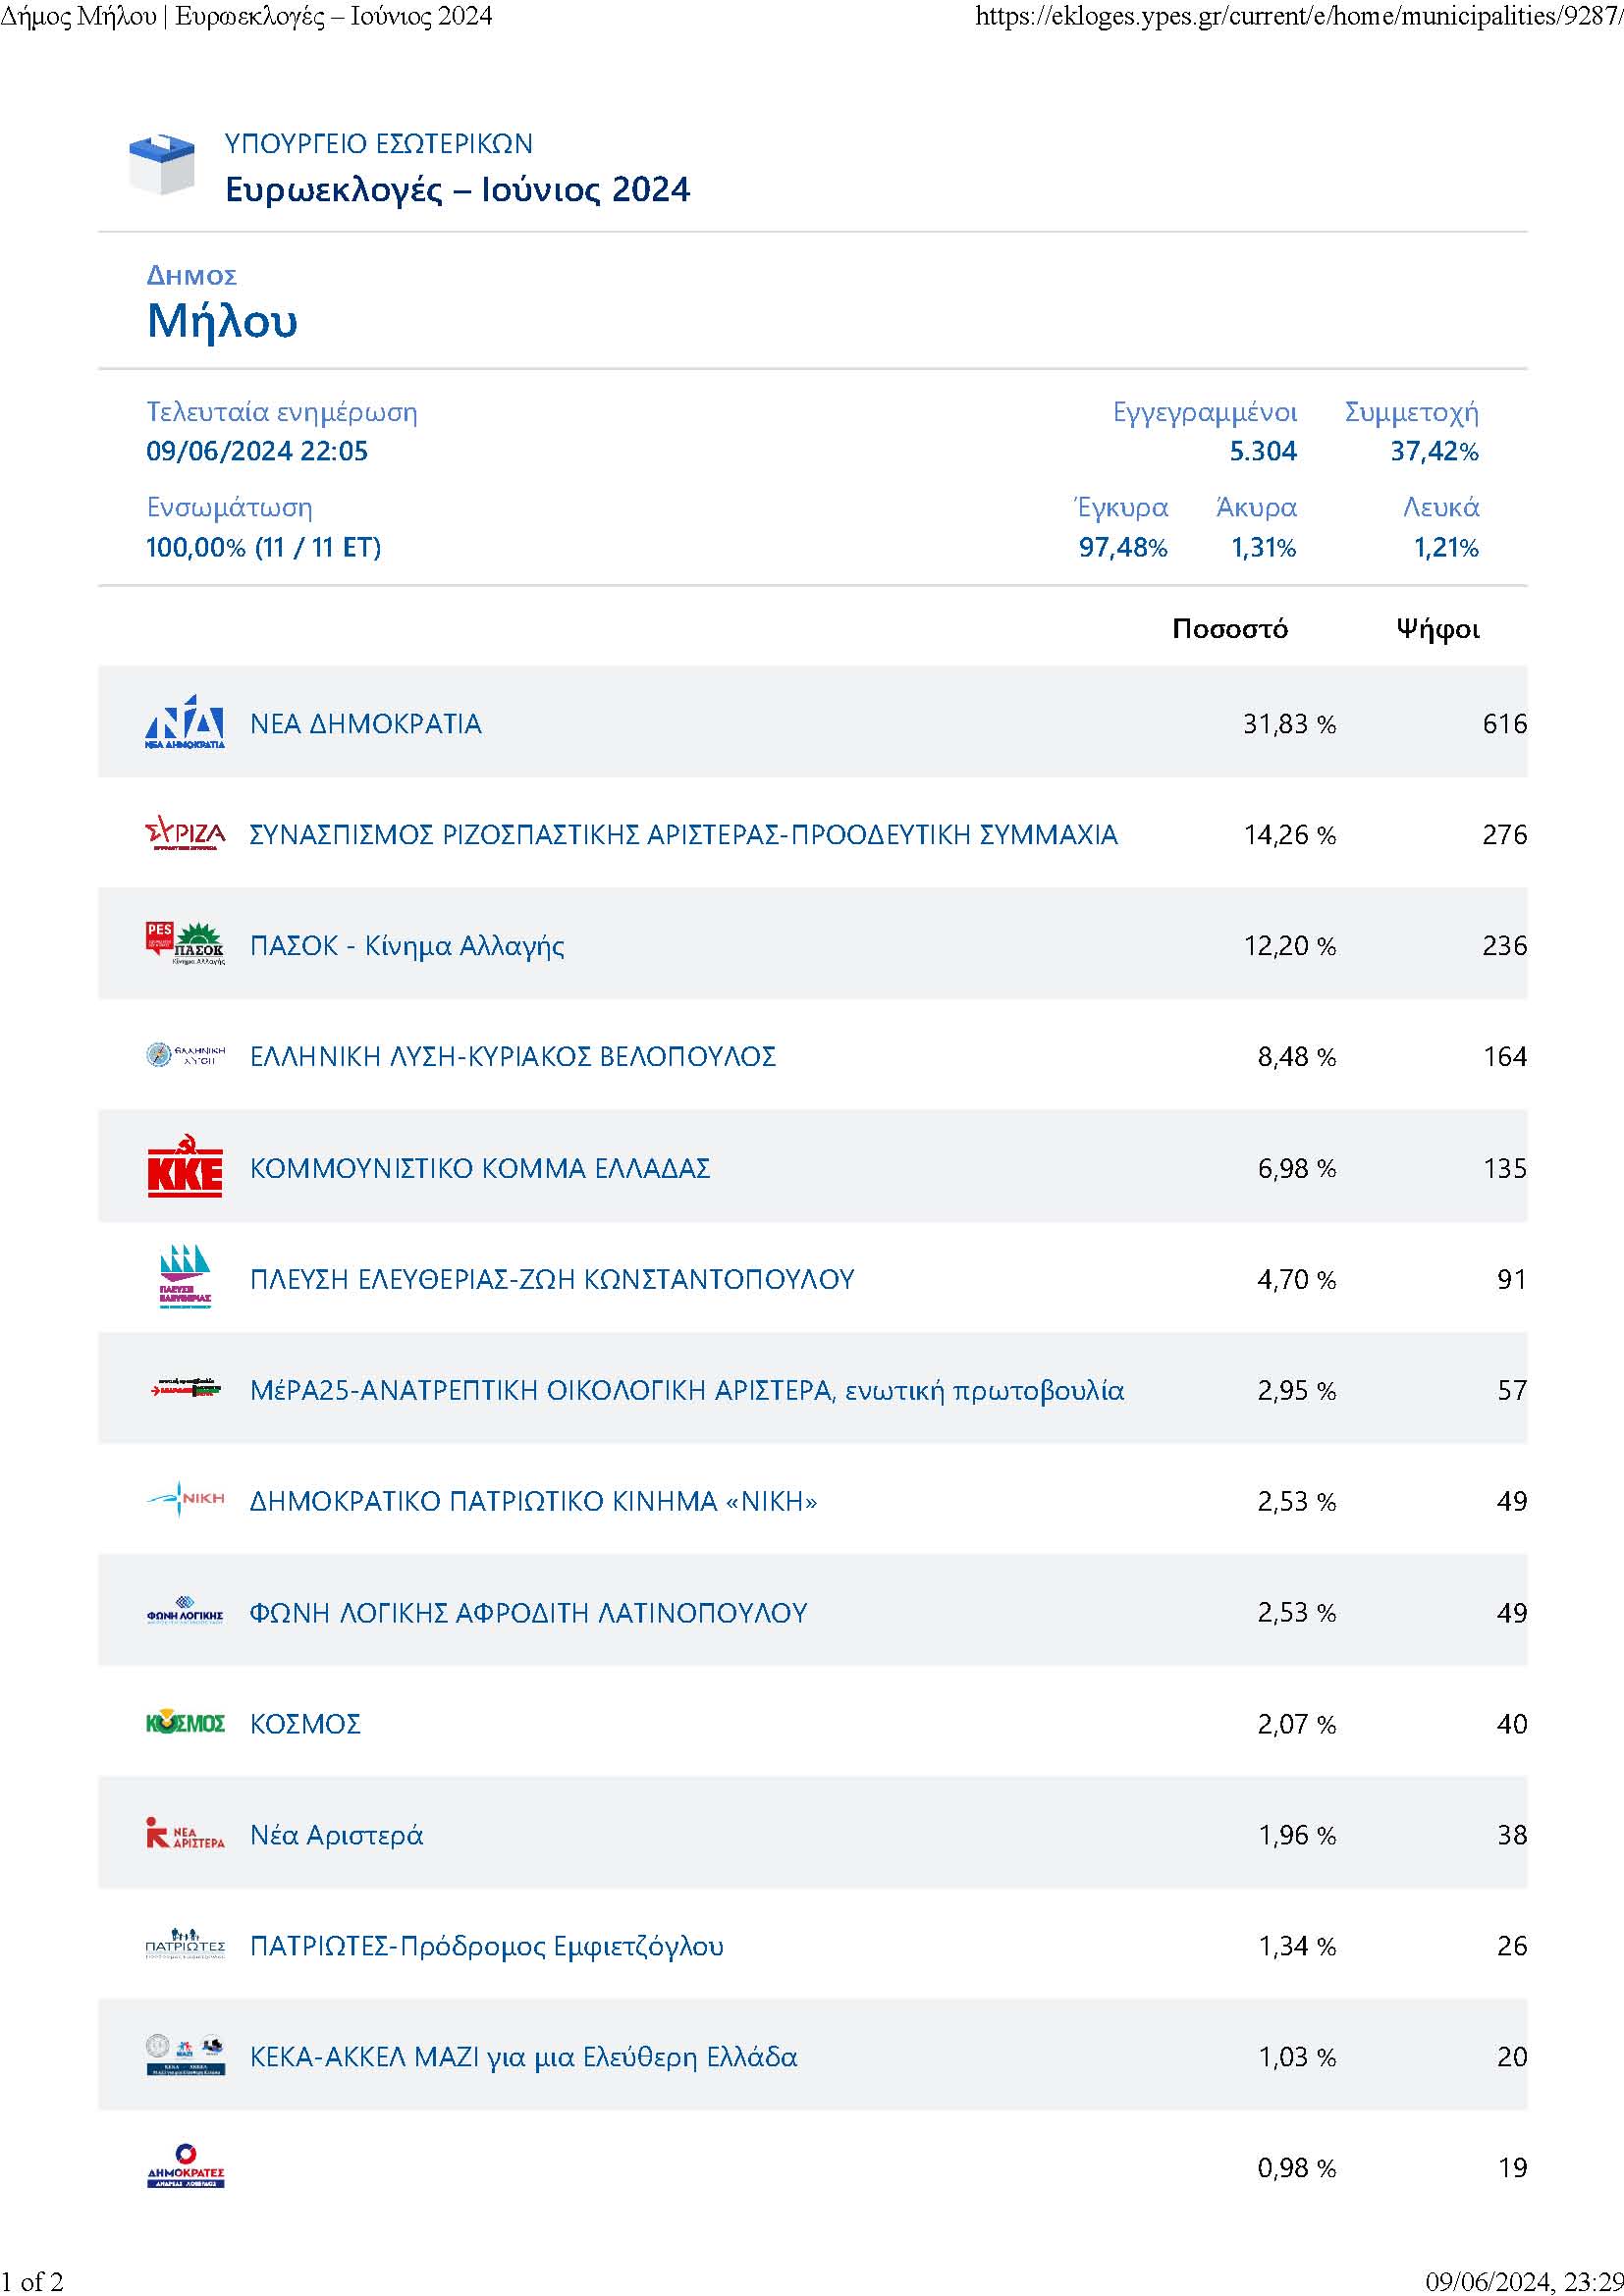
Task: Click the Ελληνική Λύση party logo
Action: (185, 1055)
